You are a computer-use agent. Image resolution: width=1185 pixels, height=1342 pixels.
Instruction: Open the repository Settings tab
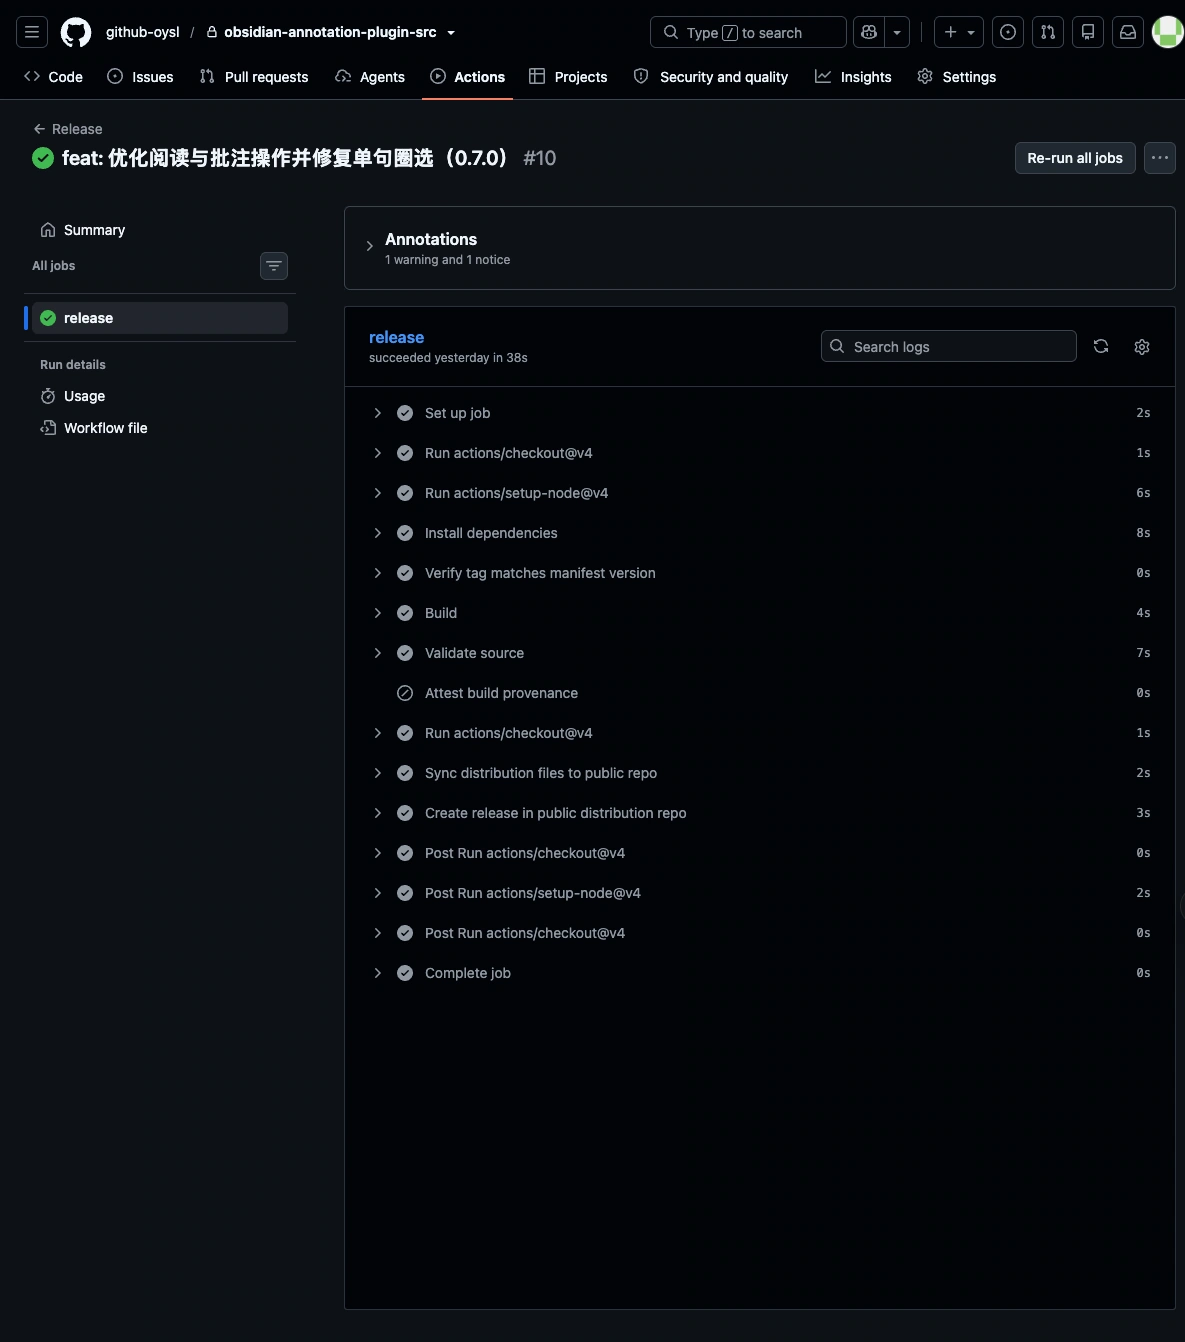(x=957, y=77)
